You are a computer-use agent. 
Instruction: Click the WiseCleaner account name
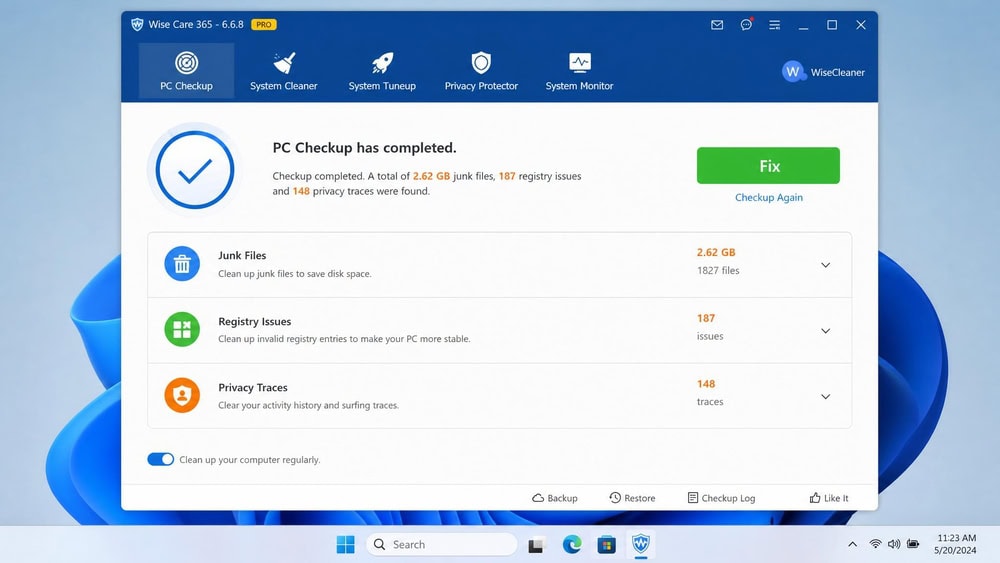click(837, 73)
